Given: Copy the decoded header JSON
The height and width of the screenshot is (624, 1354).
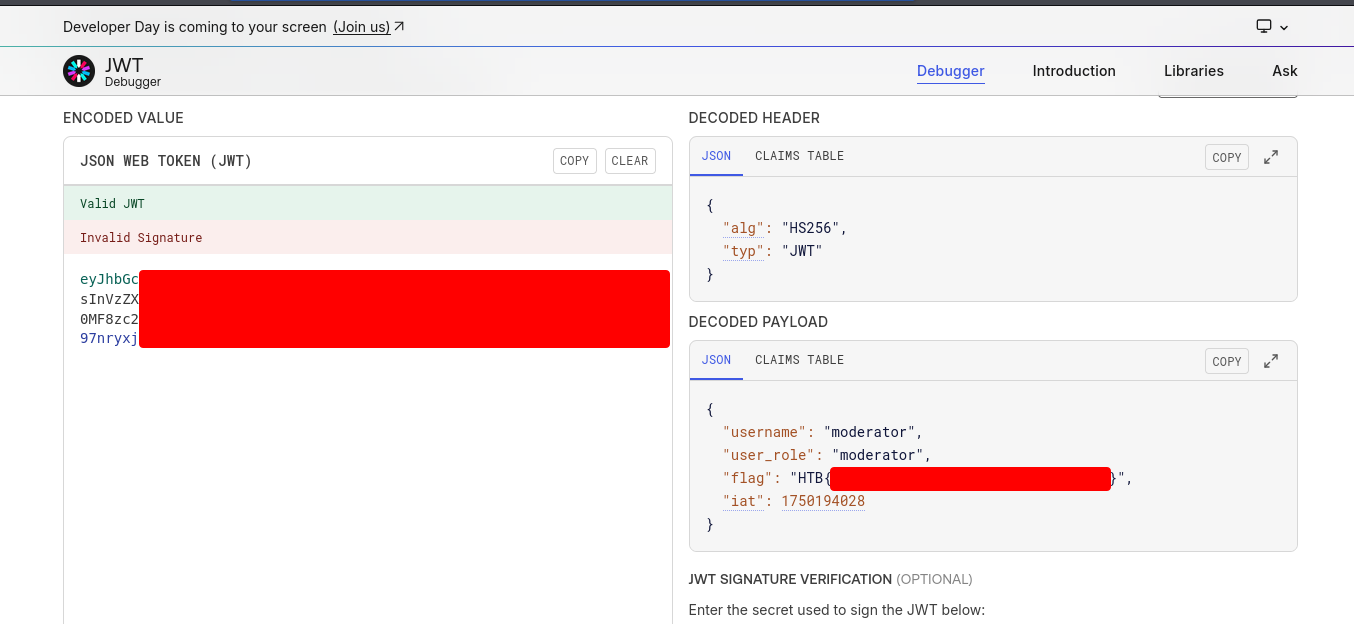Looking at the screenshot, I should click(x=1226, y=157).
